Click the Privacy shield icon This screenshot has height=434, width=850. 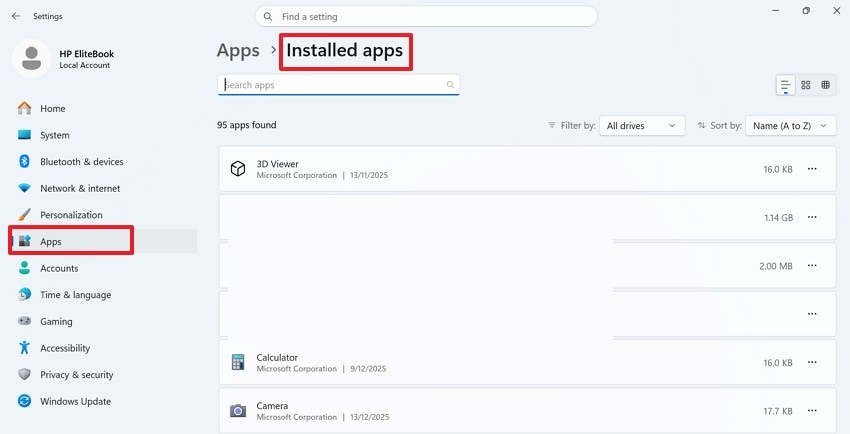(x=24, y=374)
